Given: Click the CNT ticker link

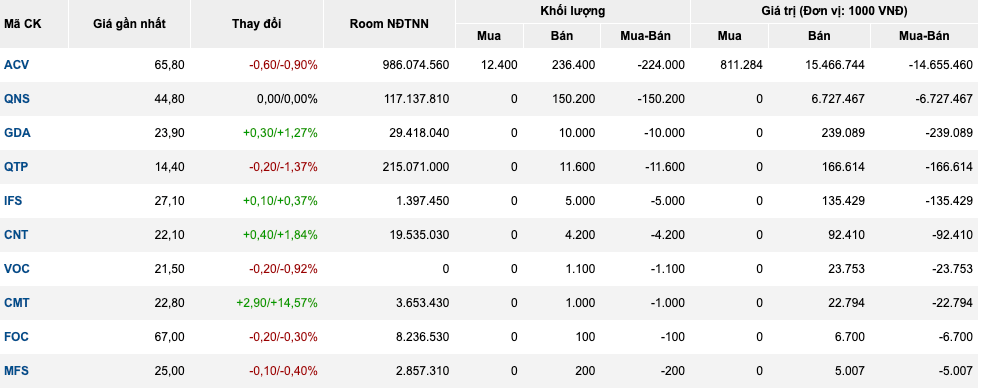Looking at the screenshot, I should [16, 235].
